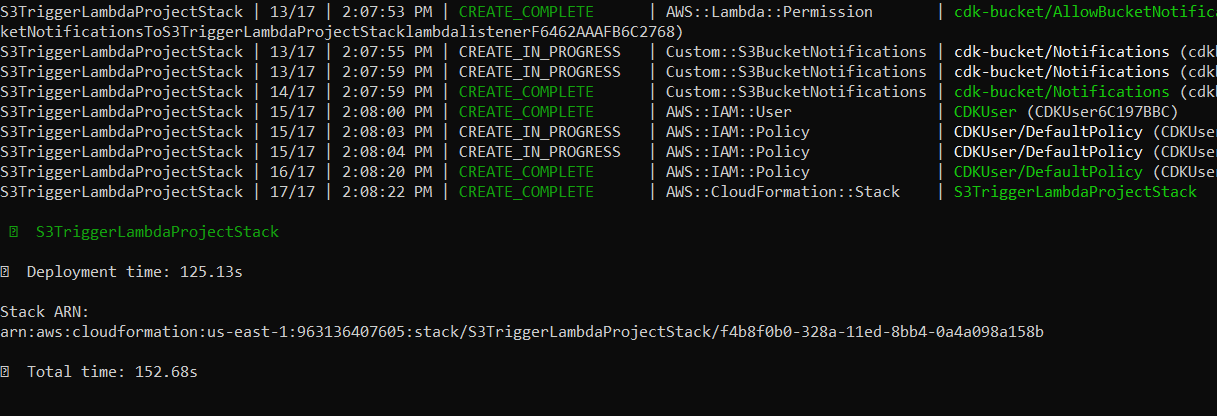Click the checkmark icon before S3TriggerLambdaProjectStack

pos(13,232)
